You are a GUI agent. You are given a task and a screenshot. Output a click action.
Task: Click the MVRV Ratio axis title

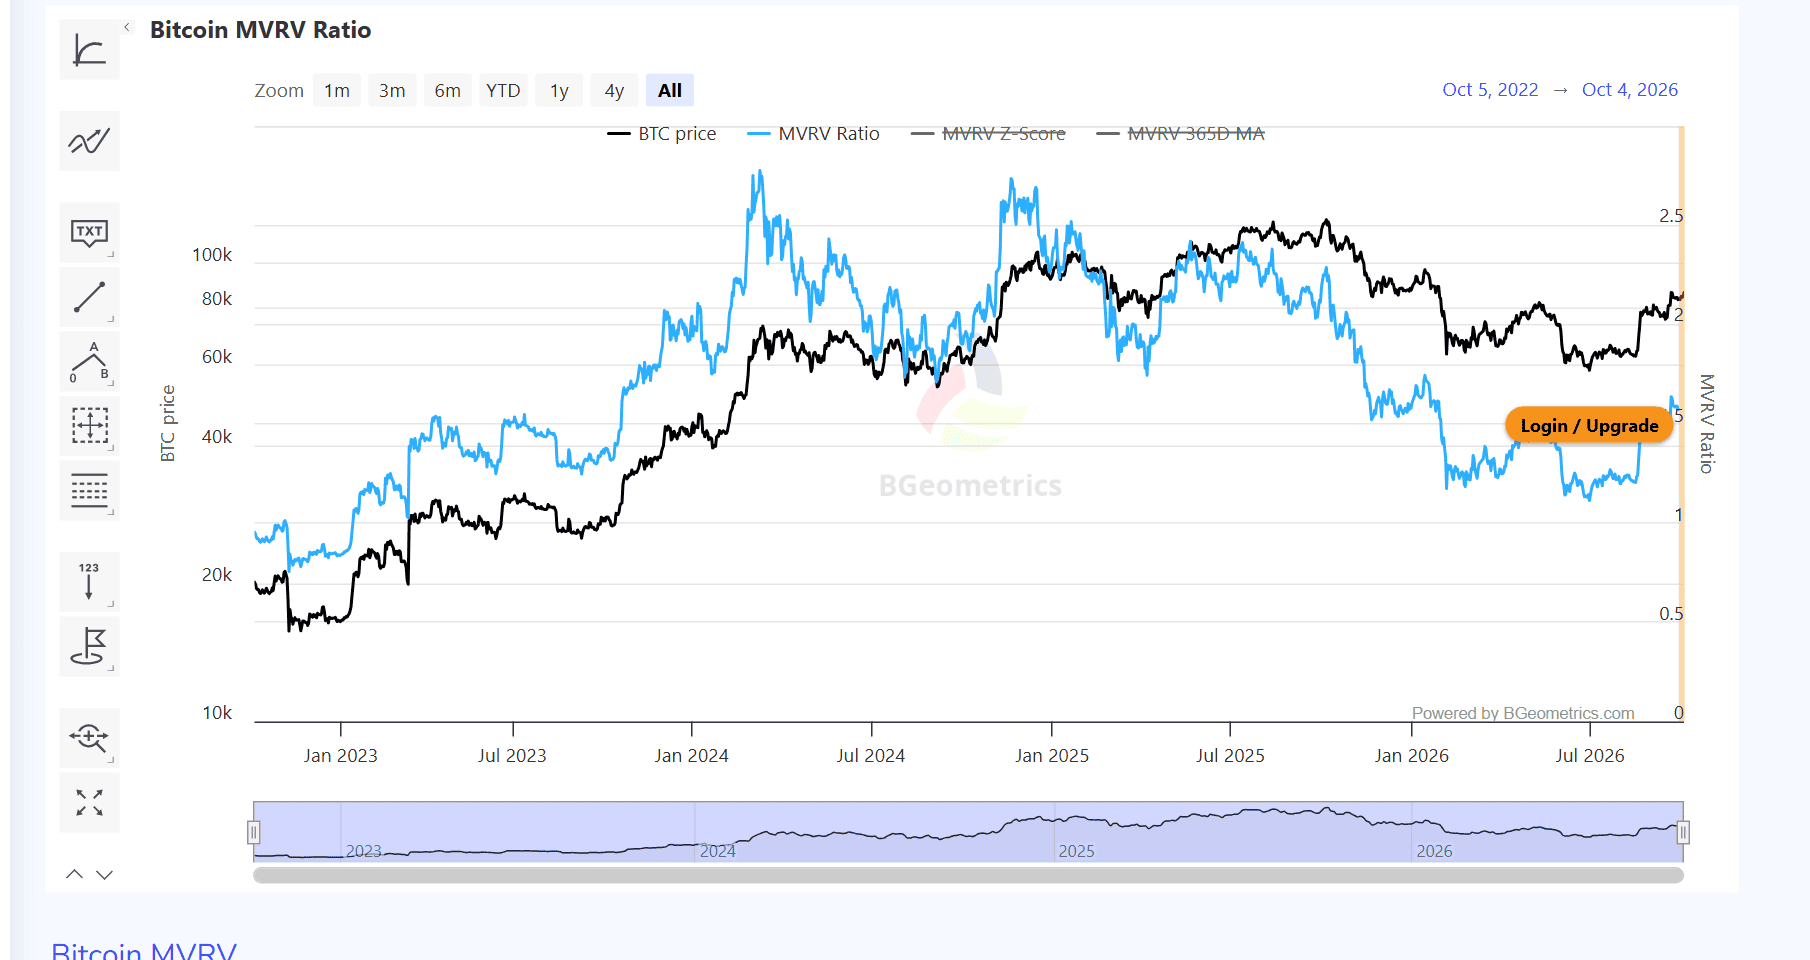coord(1707,424)
